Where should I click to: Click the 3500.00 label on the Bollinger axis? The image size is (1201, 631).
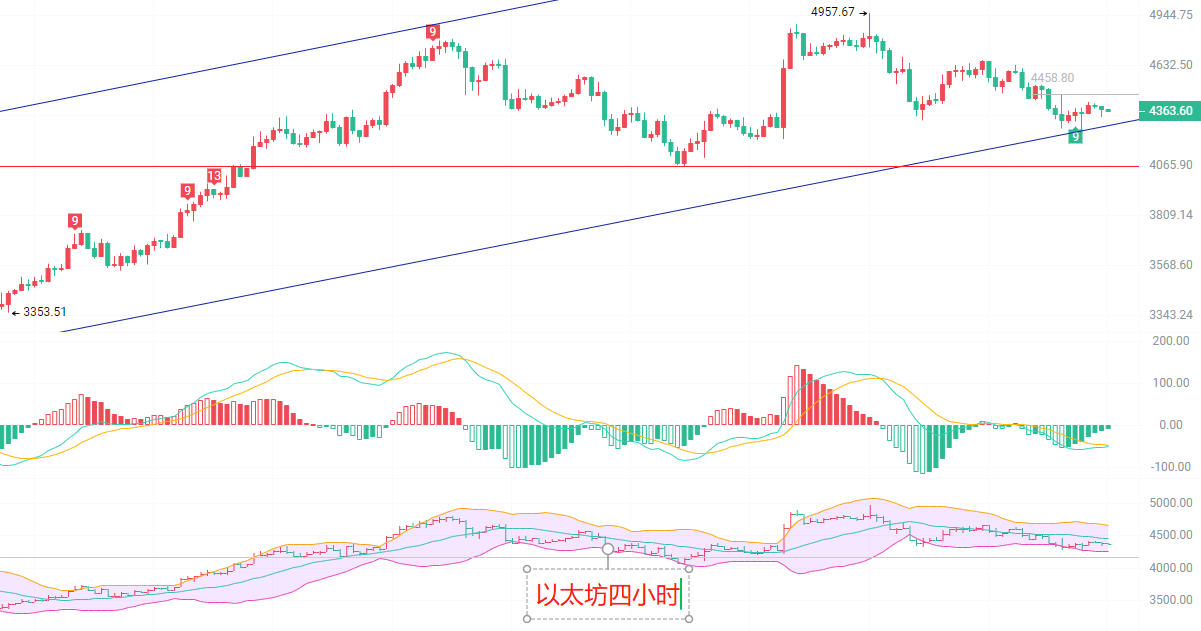point(1171,601)
